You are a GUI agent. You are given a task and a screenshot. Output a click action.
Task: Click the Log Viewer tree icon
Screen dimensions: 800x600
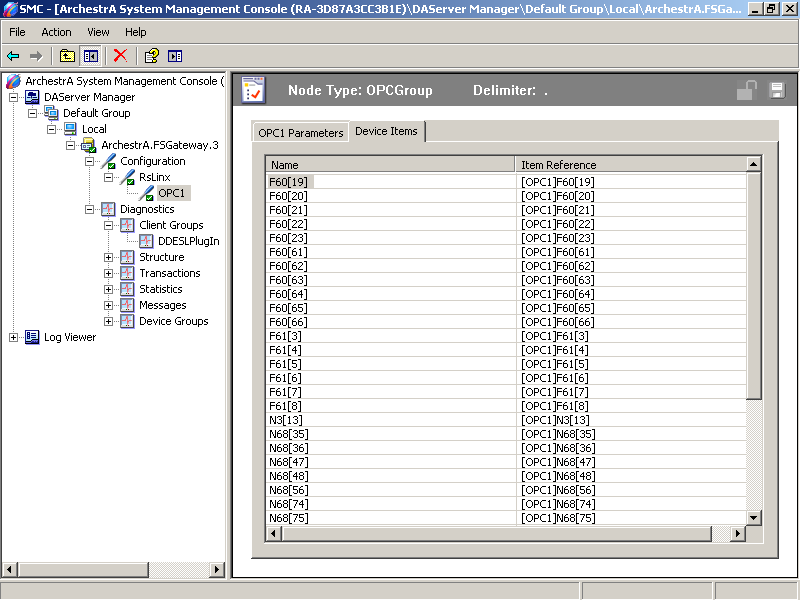tap(32, 337)
